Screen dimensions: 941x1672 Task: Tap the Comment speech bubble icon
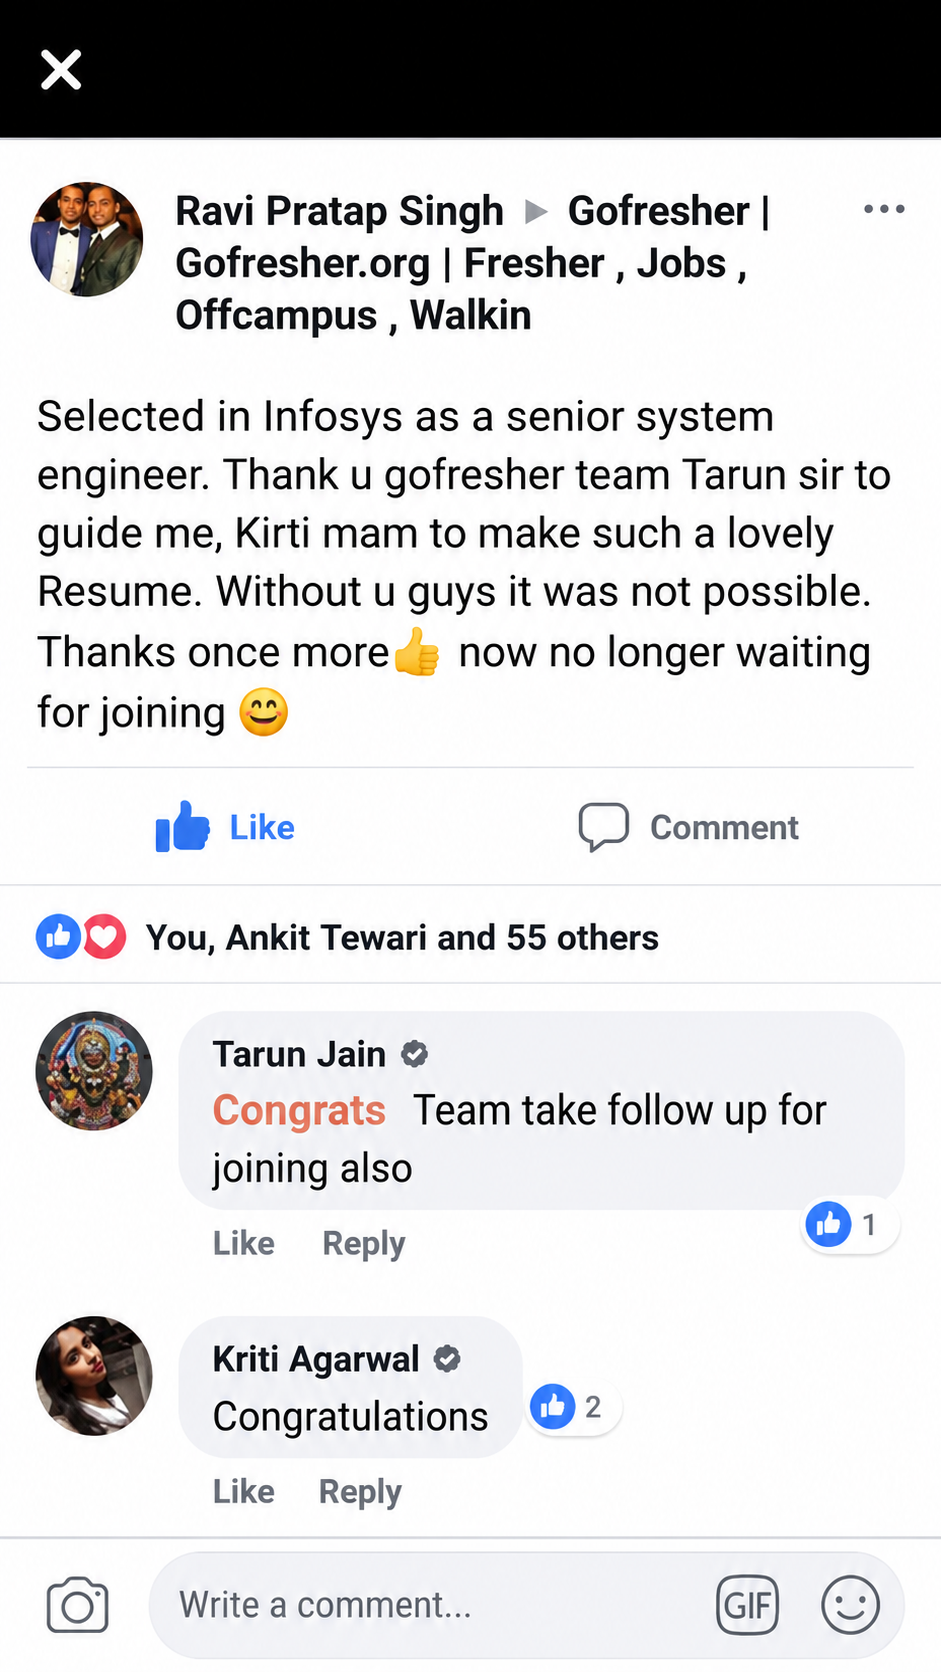tap(604, 827)
